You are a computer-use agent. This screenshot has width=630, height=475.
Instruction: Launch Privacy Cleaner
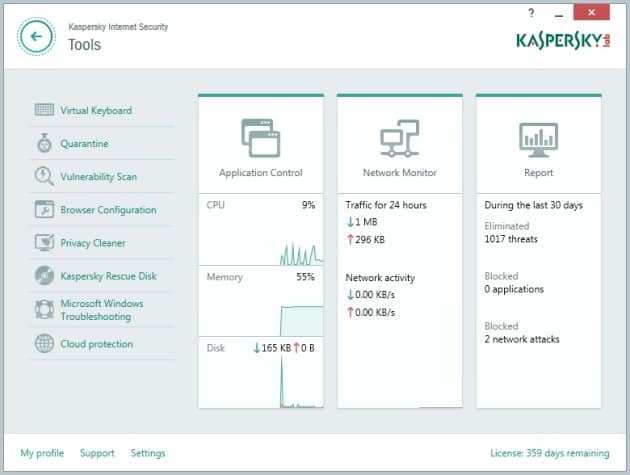click(93, 243)
